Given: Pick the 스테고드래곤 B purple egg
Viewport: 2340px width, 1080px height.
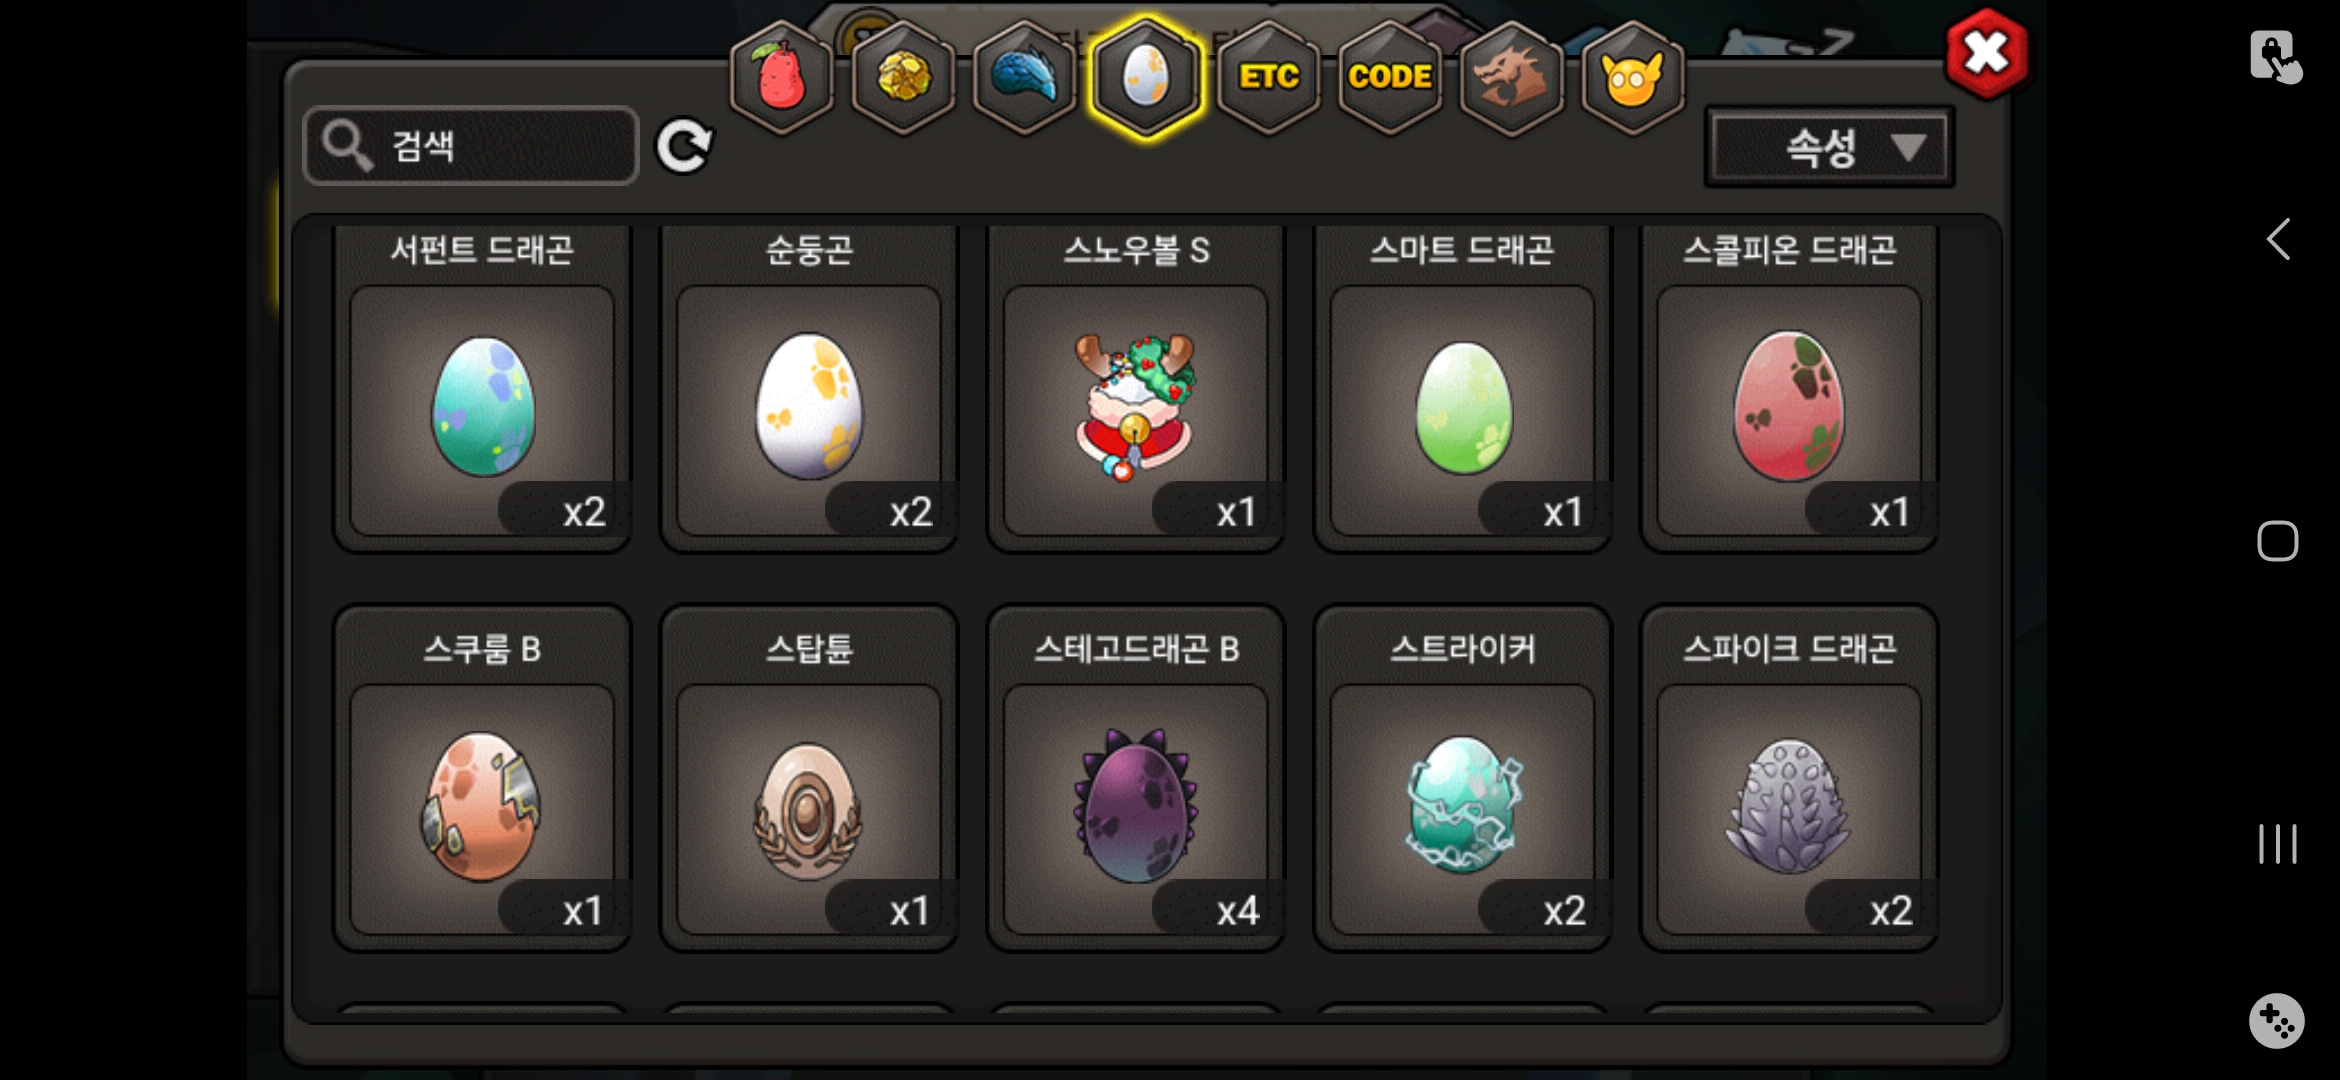Looking at the screenshot, I should tap(1136, 779).
